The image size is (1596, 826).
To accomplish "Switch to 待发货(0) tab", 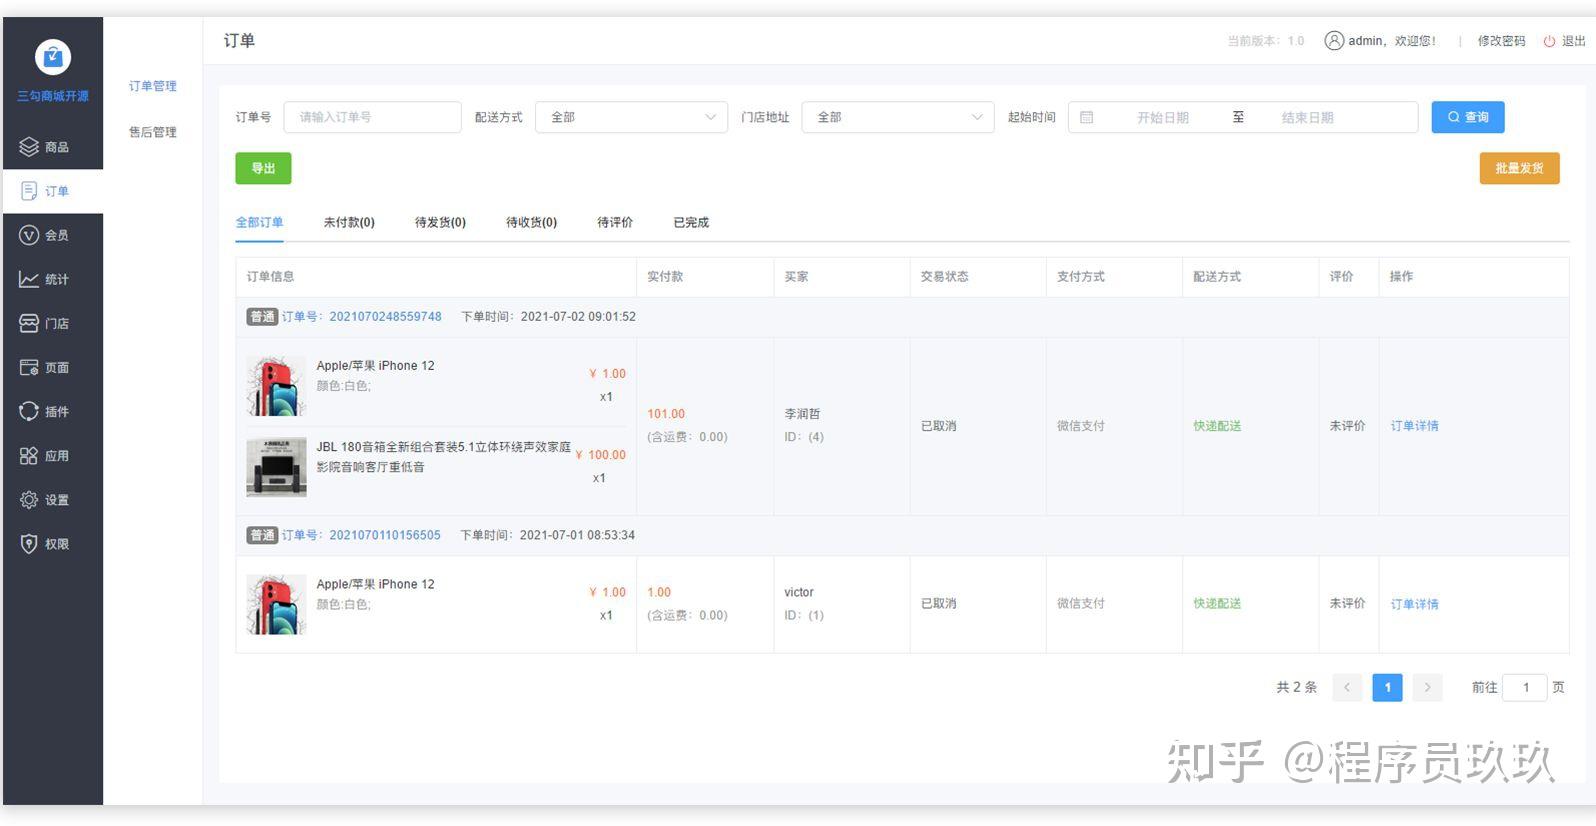I will tap(440, 222).
